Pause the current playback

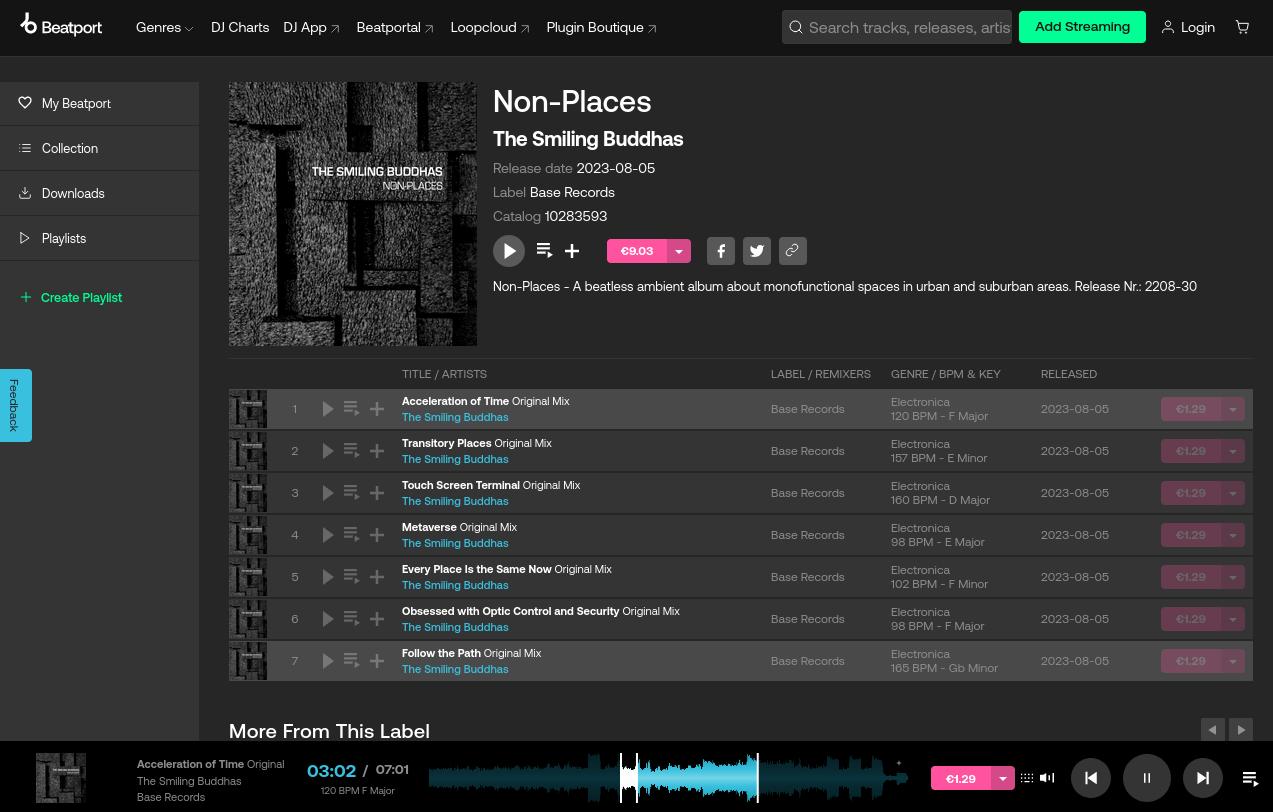[1147, 778]
